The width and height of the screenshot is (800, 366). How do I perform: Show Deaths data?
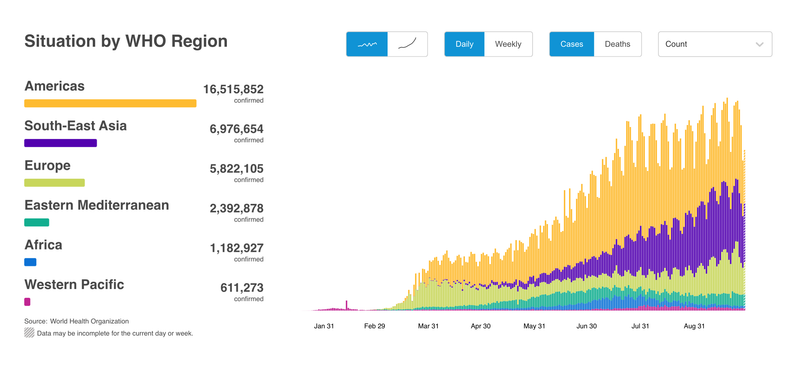click(617, 44)
